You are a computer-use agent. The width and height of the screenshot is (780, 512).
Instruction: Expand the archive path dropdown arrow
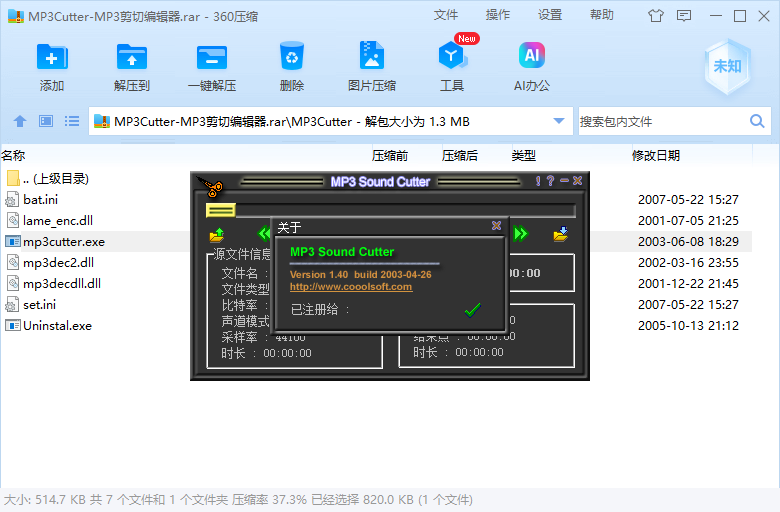coord(559,121)
